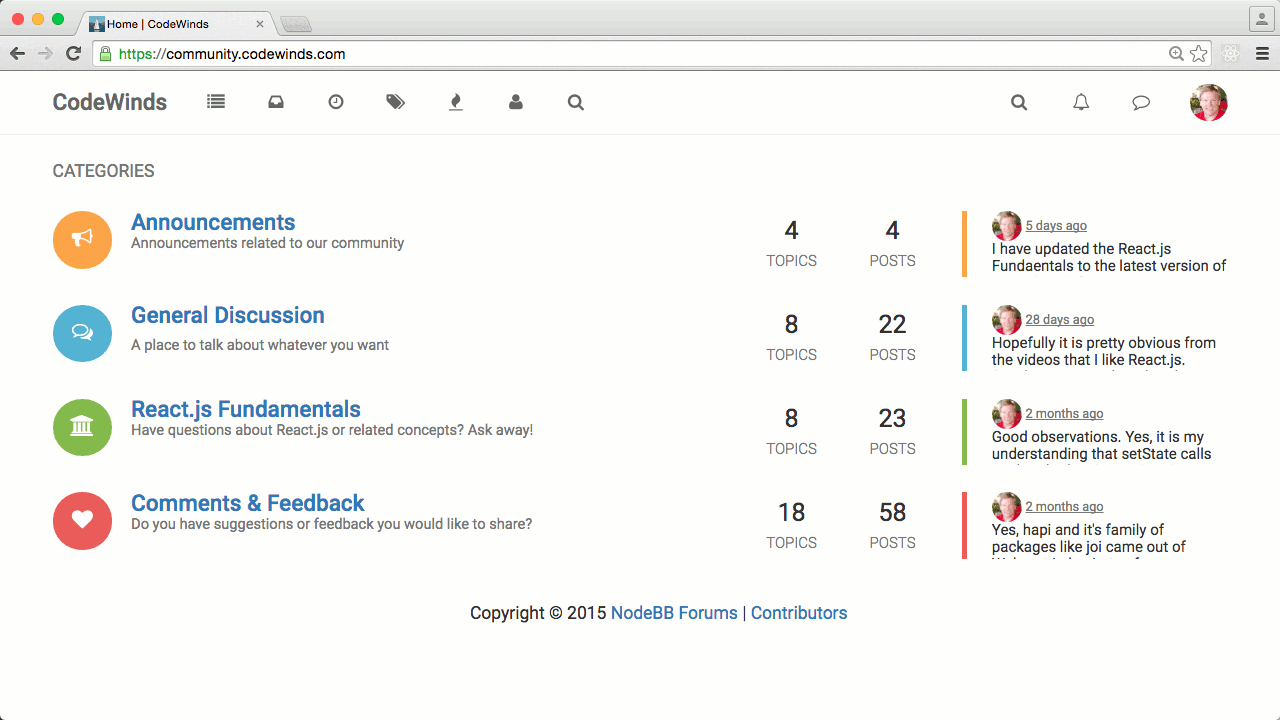Open the '2 months ago' link in Comments row
The image size is (1280, 720).
coord(1064,507)
